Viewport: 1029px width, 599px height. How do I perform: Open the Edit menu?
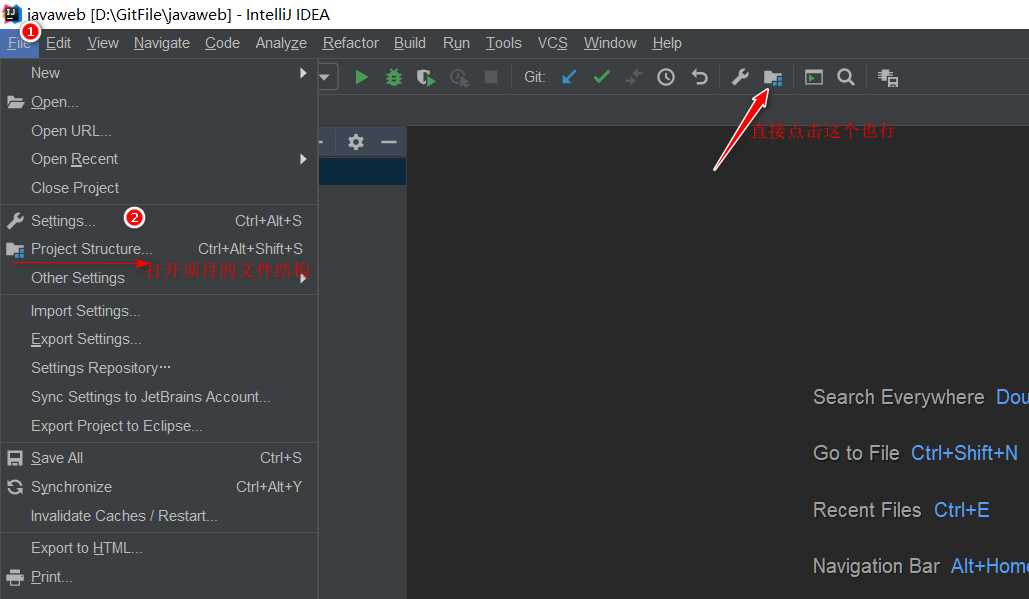coord(58,43)
